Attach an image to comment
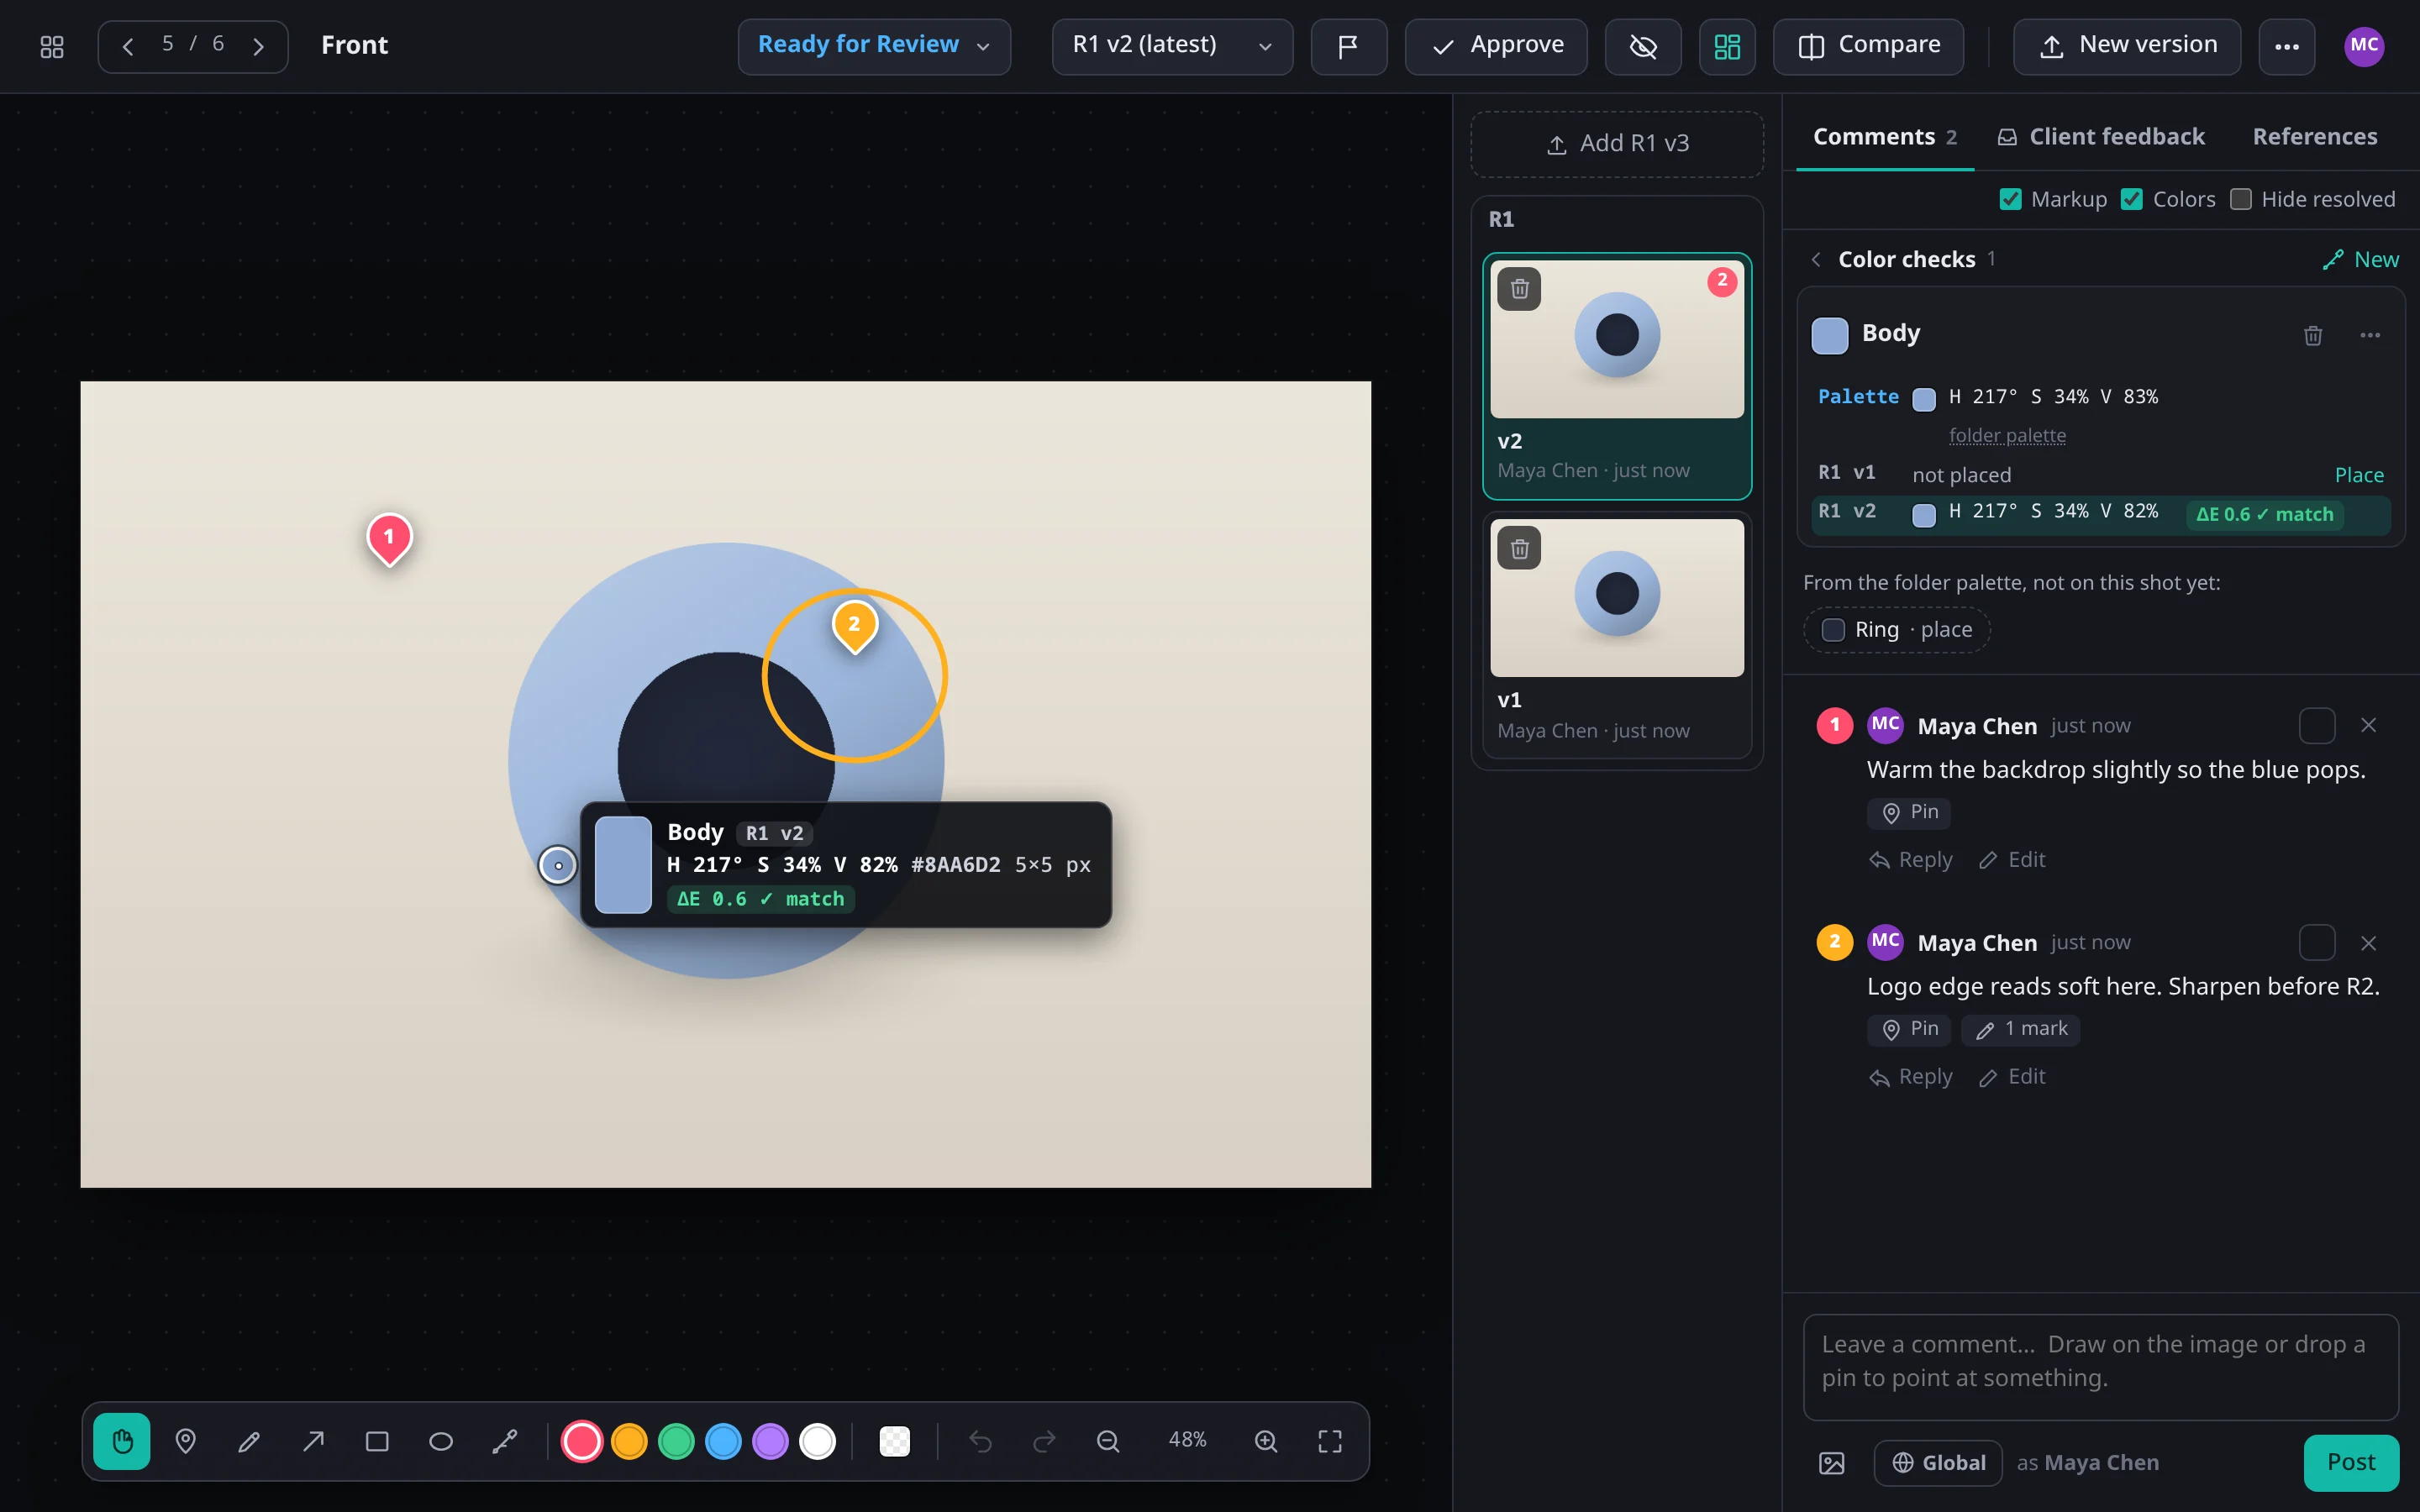Viewport: 2420px width, 1512px height. [1831, 1463]
